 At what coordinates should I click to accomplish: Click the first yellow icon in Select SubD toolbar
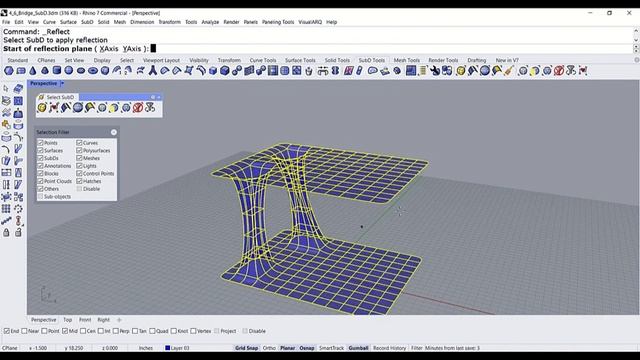42,107
